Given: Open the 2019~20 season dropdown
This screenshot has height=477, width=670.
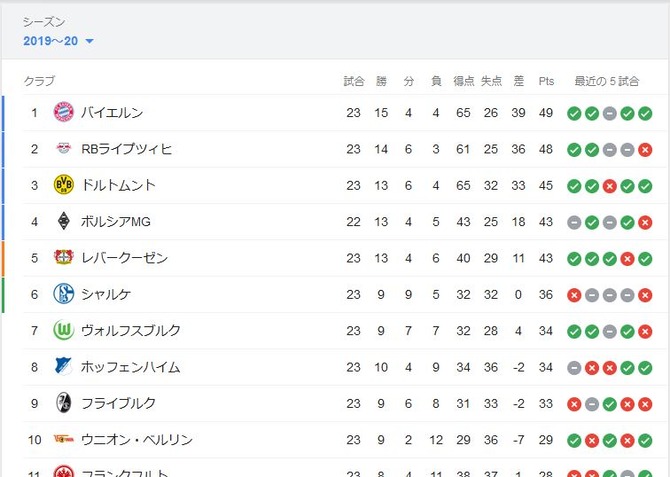Looking at the screenshot, I should pyautogui.click(x=58, y=41).
